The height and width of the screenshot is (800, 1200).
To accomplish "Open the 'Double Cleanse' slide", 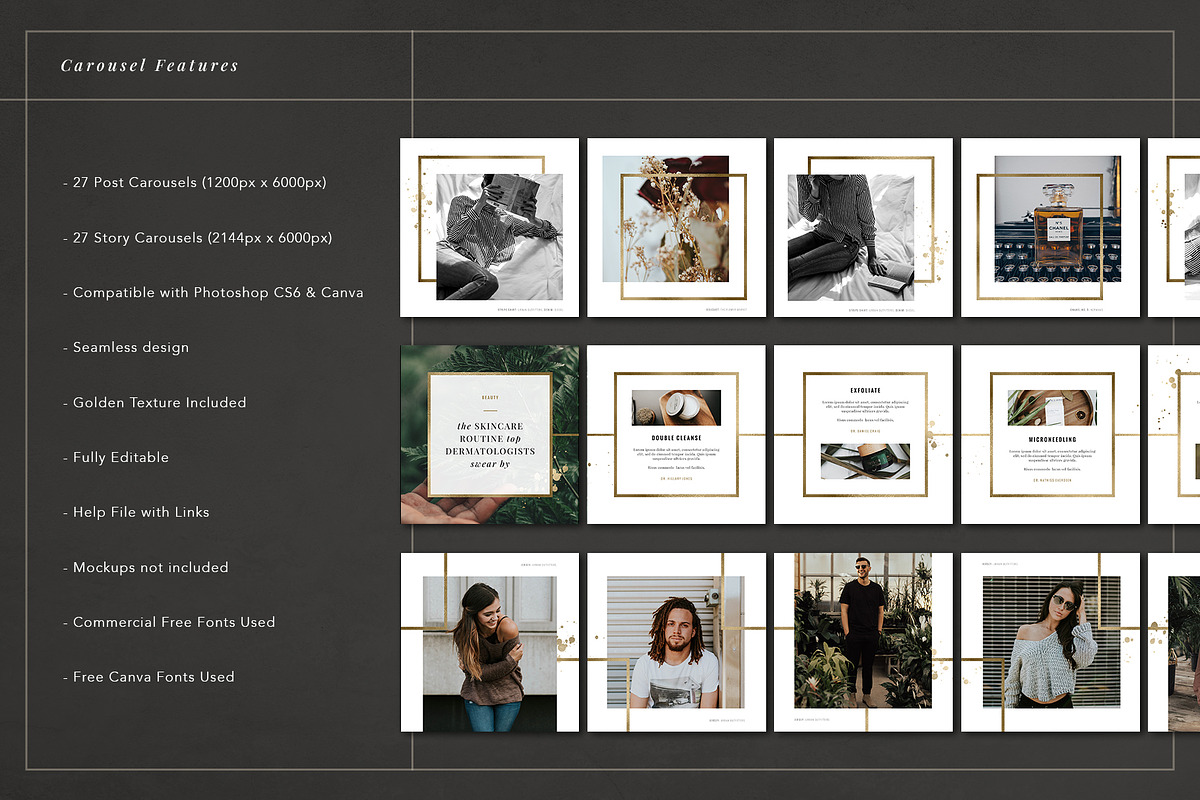I will click(x=676, y=435).
